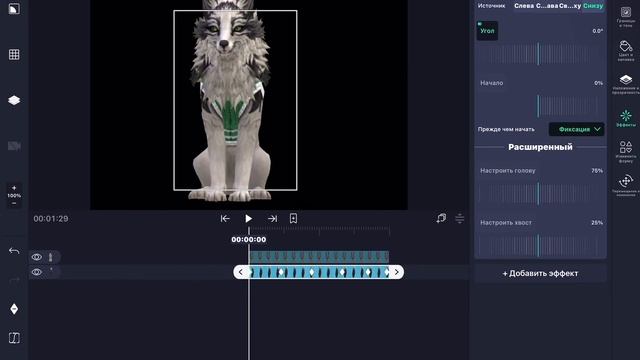Click the split layer icon at bottom left
640x360 pixels.
pos(14,338)
